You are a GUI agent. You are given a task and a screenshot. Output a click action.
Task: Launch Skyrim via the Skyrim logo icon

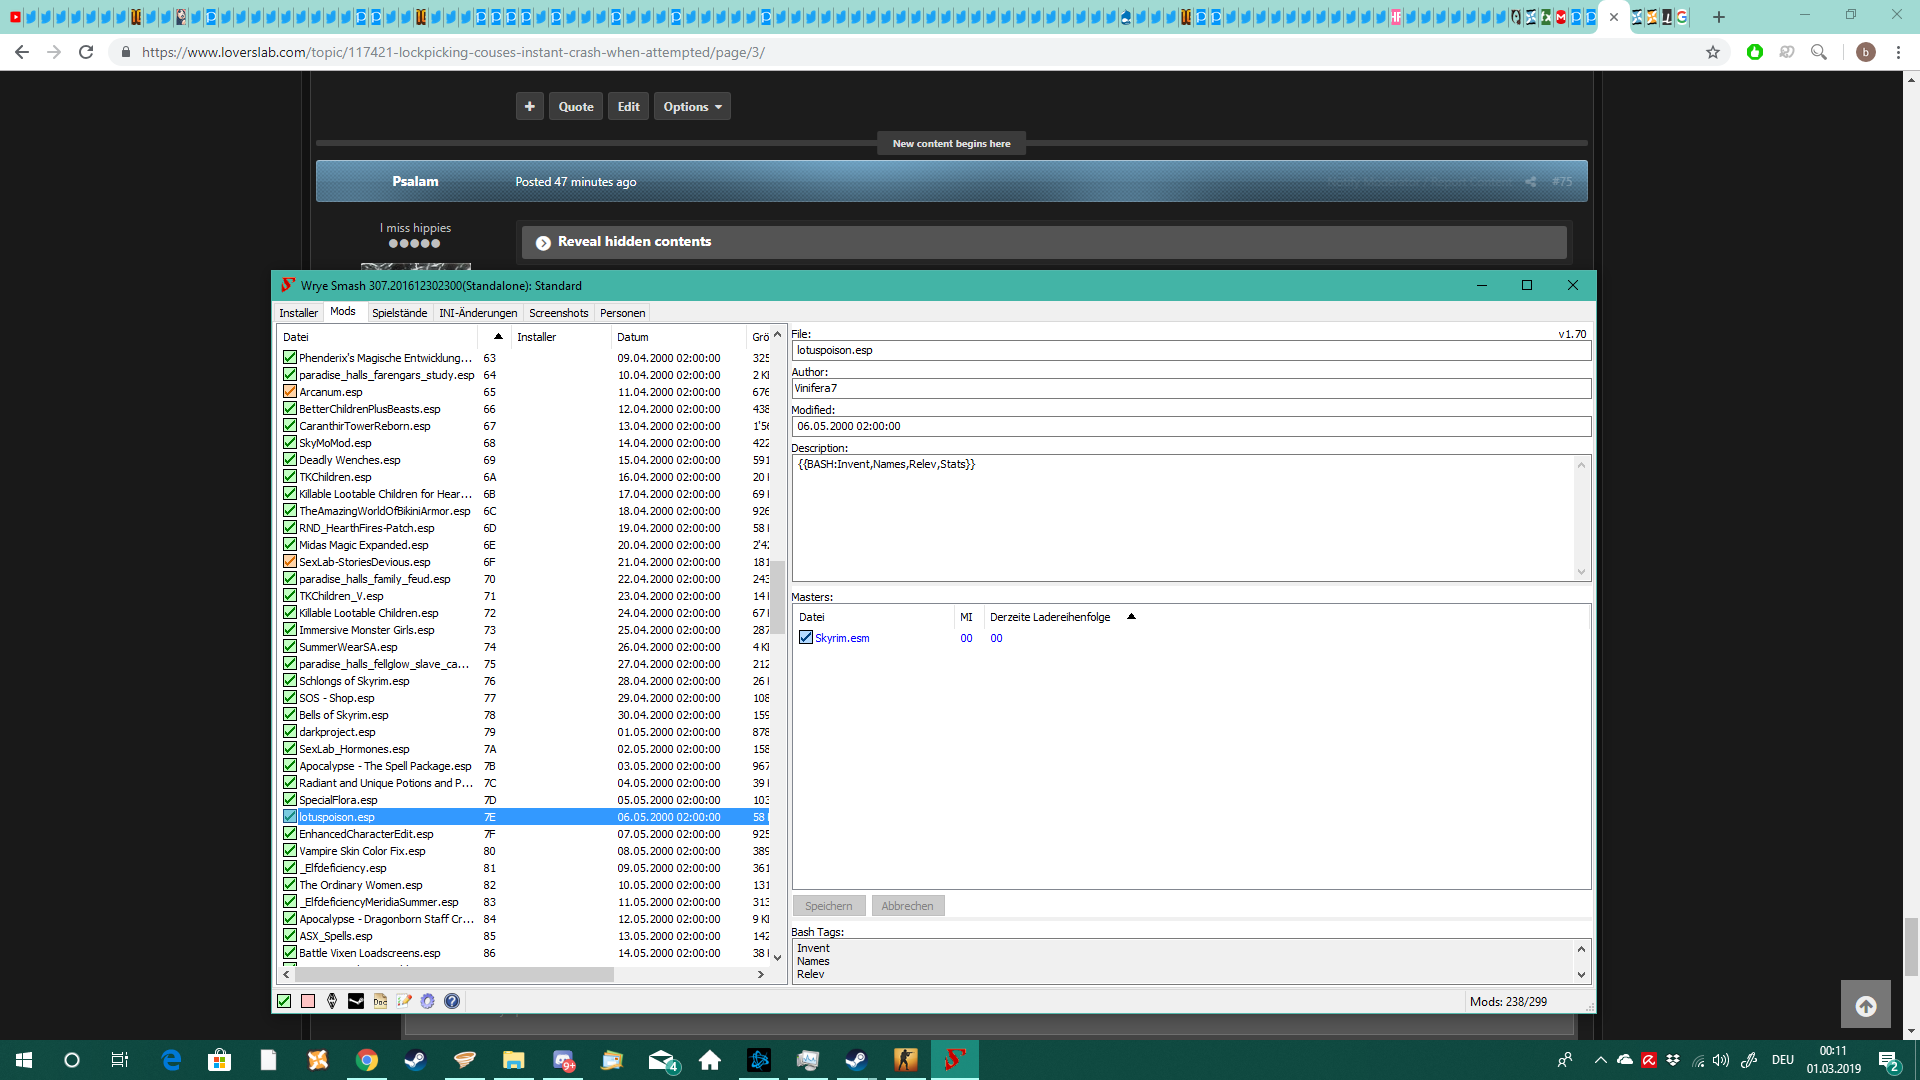(332, 1001)
